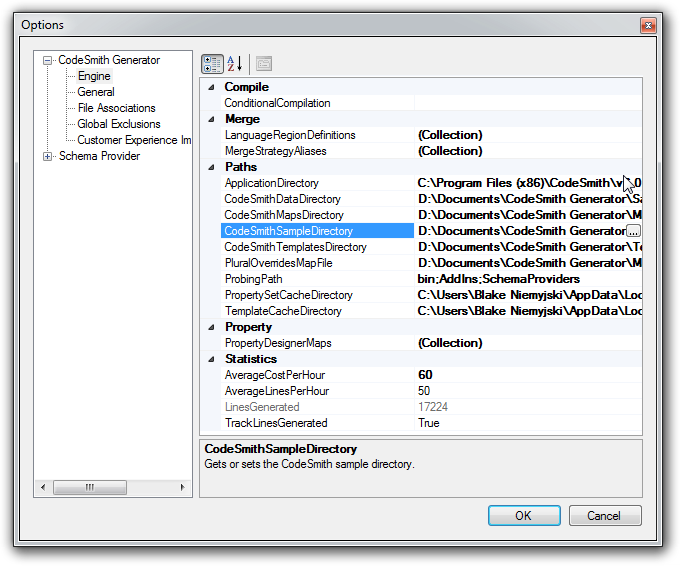Open the Property Pages toolbar icon
The width and height of the screenshot is (680, 566).
pyautogui.click(x=264, y=64)
